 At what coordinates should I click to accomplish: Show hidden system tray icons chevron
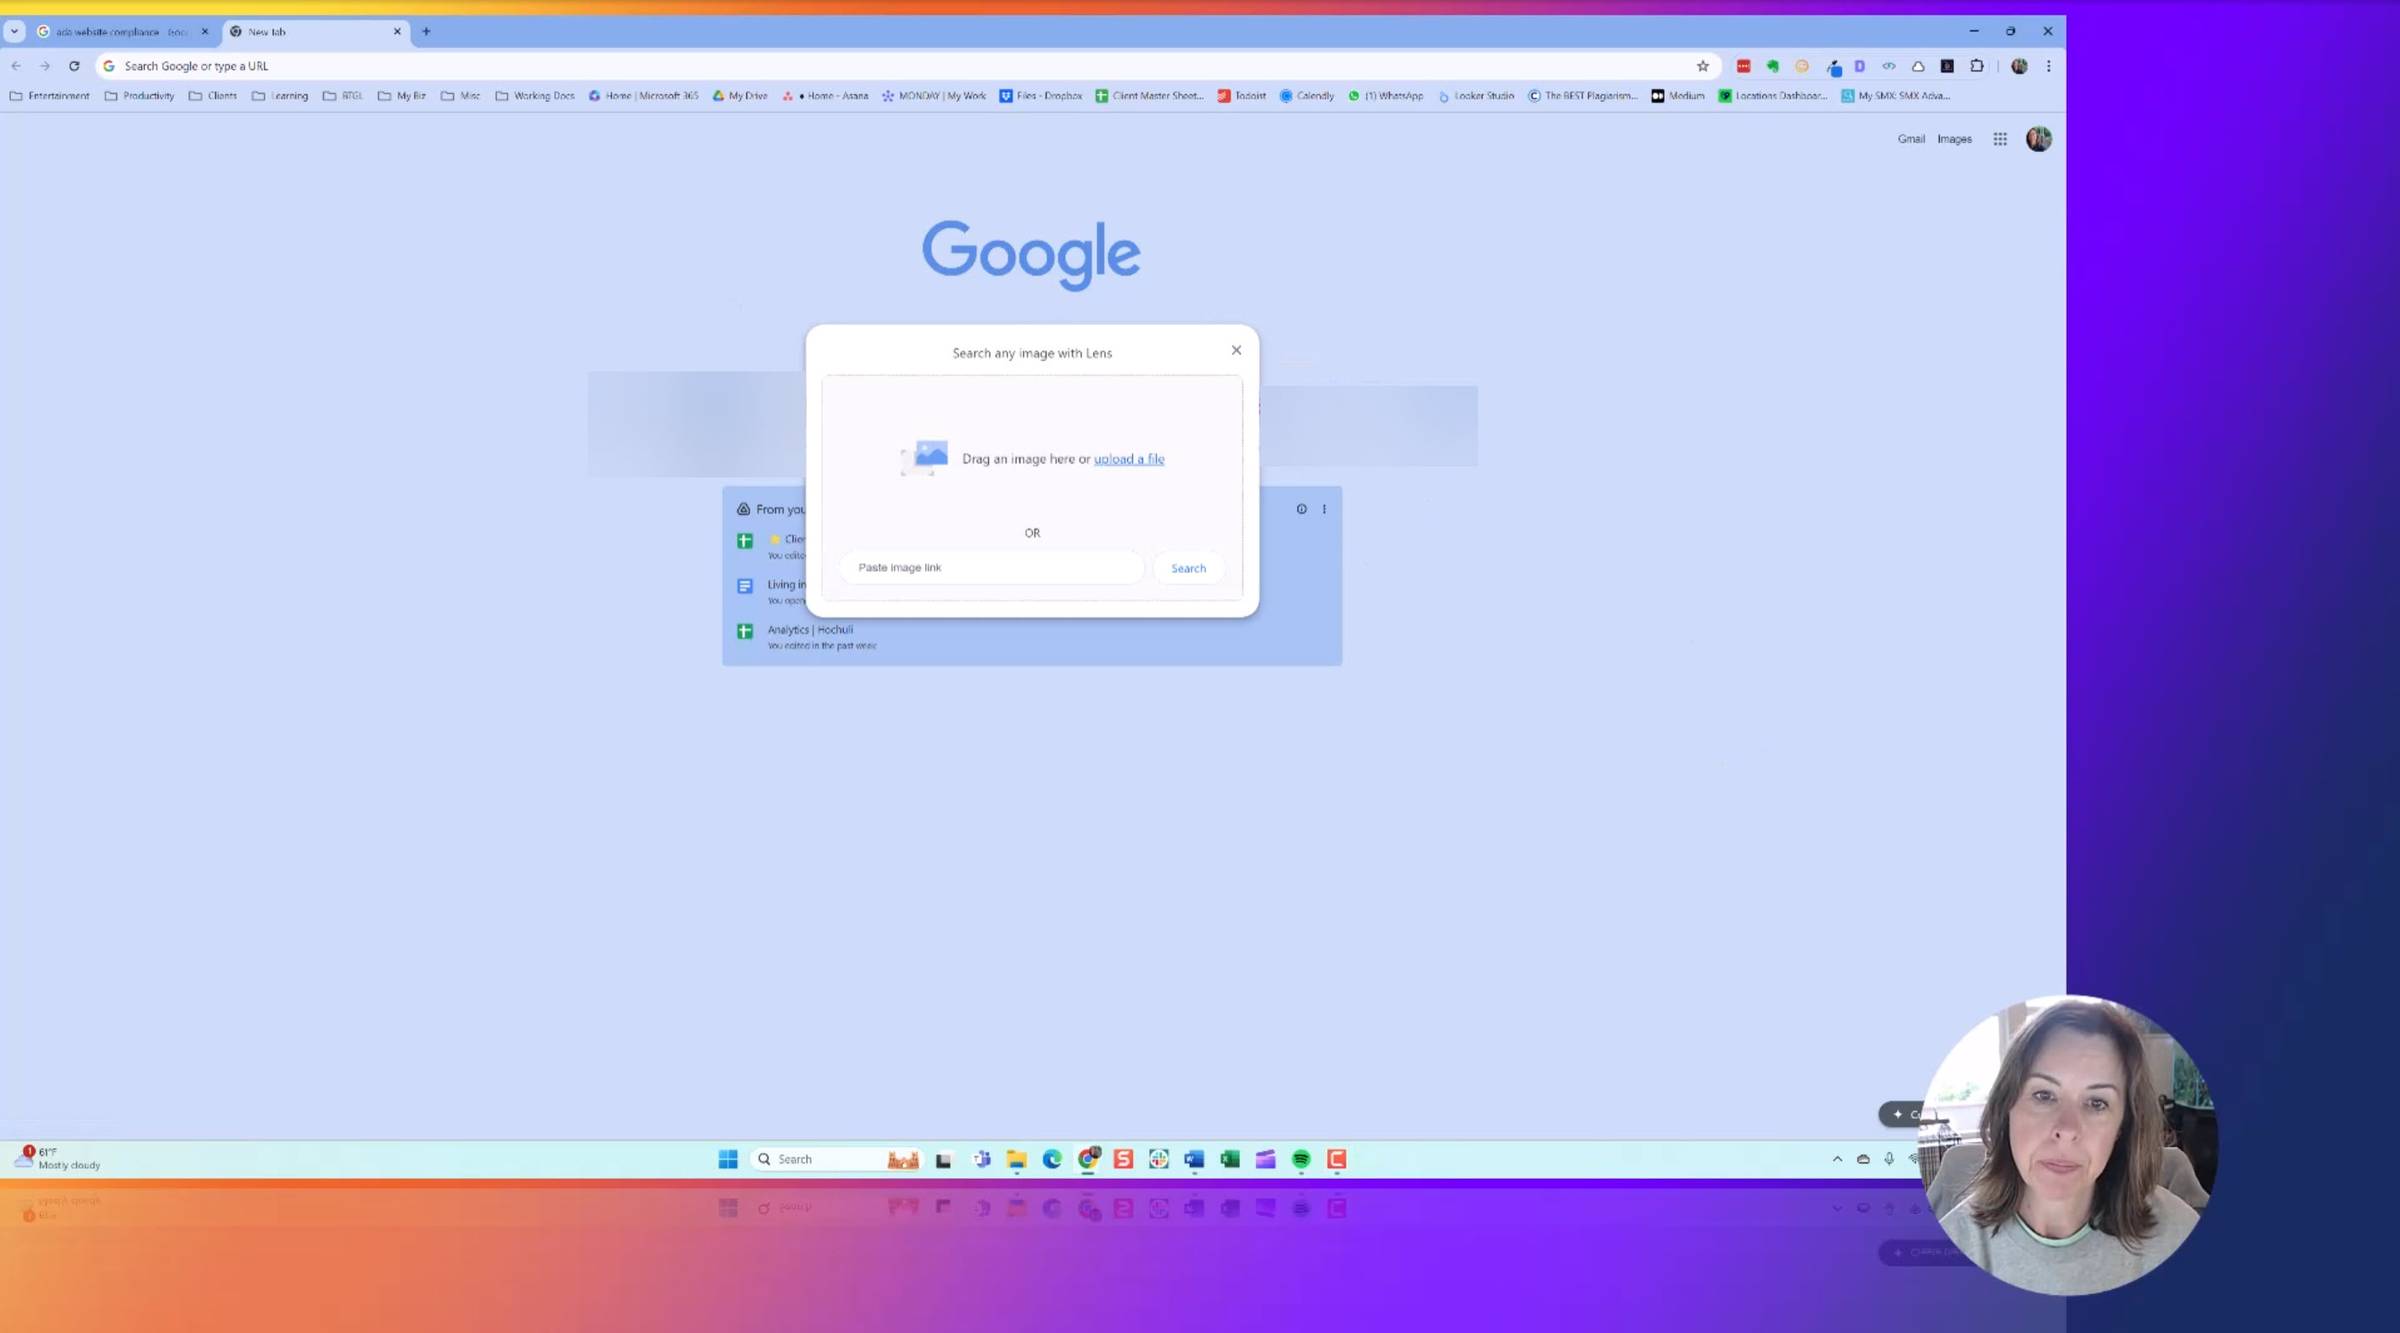1837,1159
